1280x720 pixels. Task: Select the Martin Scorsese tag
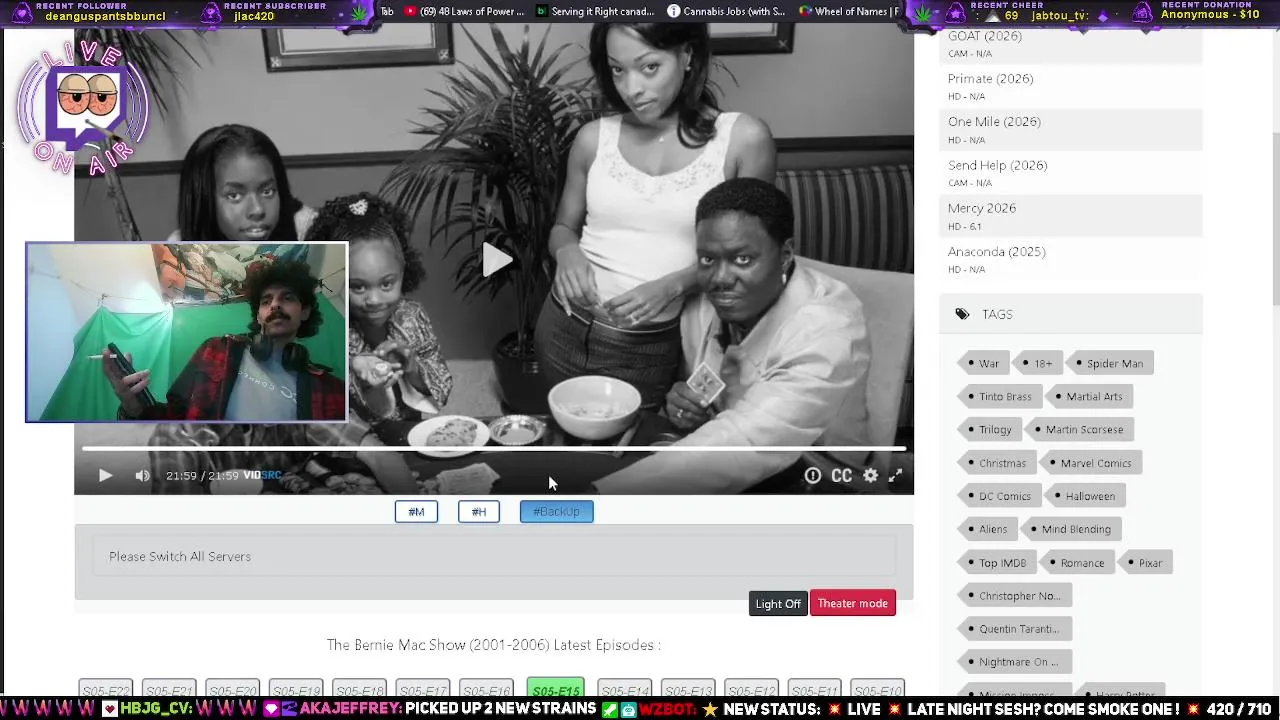point(1079,429)
